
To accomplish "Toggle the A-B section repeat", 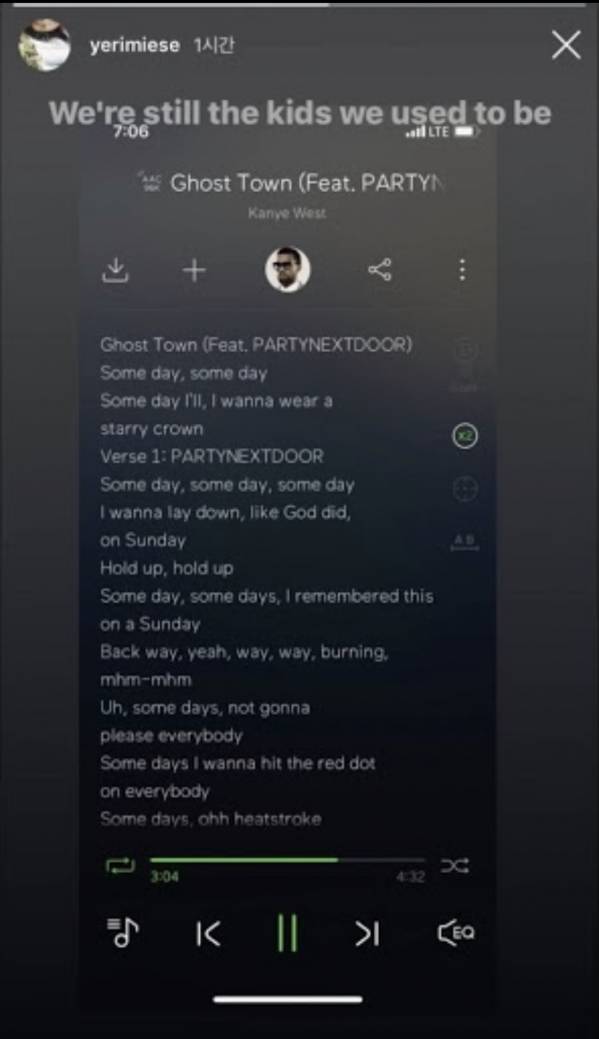I will coord(465,541).
